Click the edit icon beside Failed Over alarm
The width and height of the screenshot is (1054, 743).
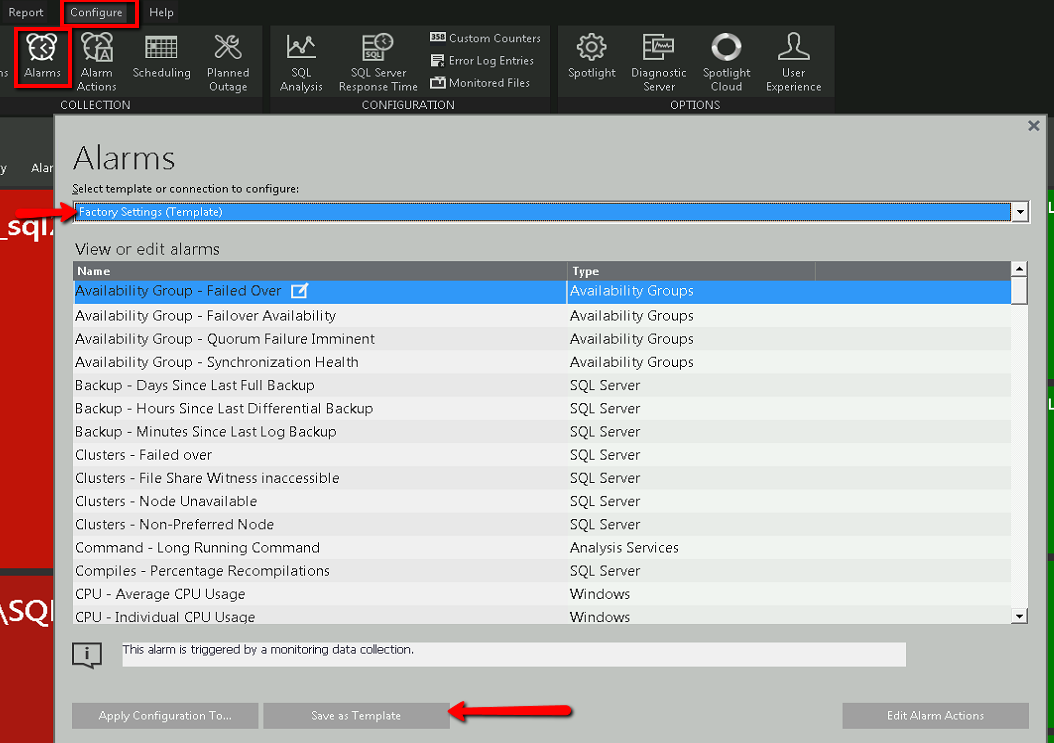(299, 291)
